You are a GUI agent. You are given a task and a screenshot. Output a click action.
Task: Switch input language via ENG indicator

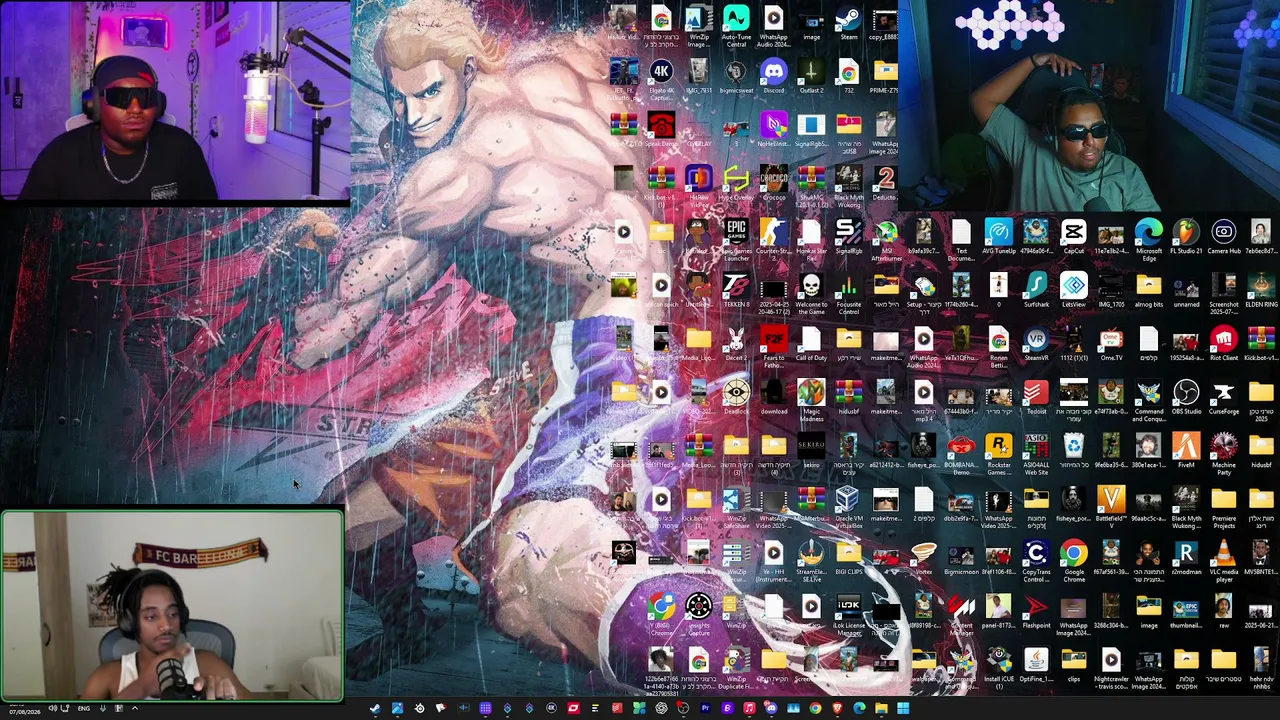coord(84,709)
